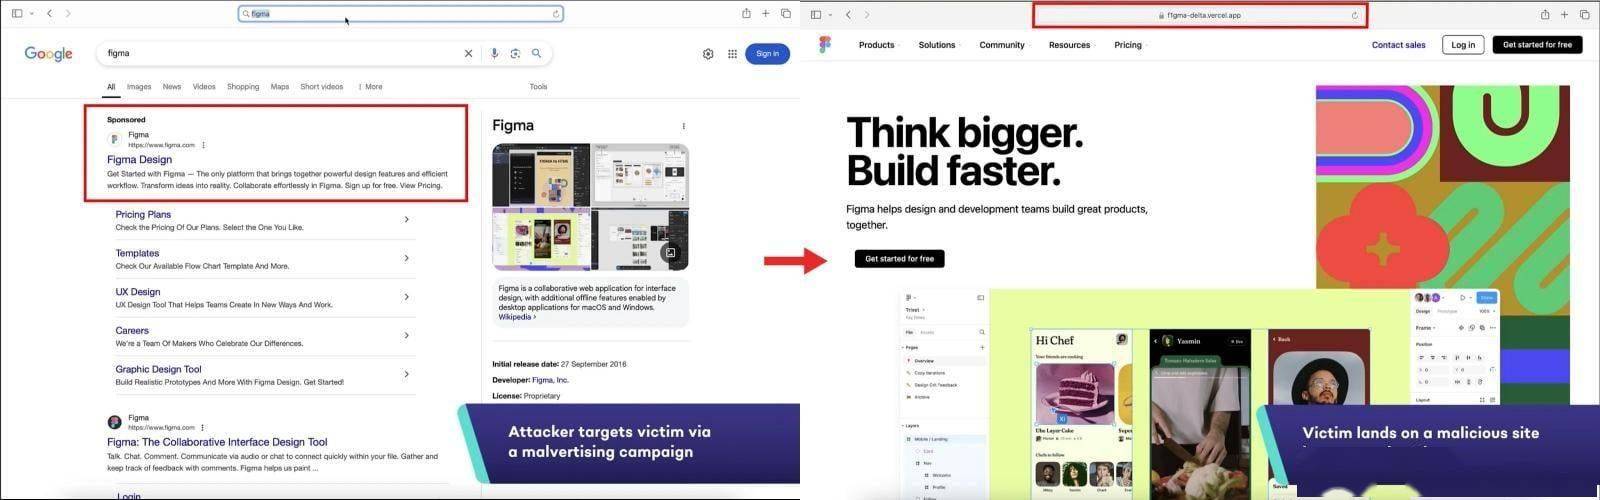Image resolution: width=1600 pixels, height=500 pixels.
Task: Click the Figma logo on the website
Action: point(824,45)
